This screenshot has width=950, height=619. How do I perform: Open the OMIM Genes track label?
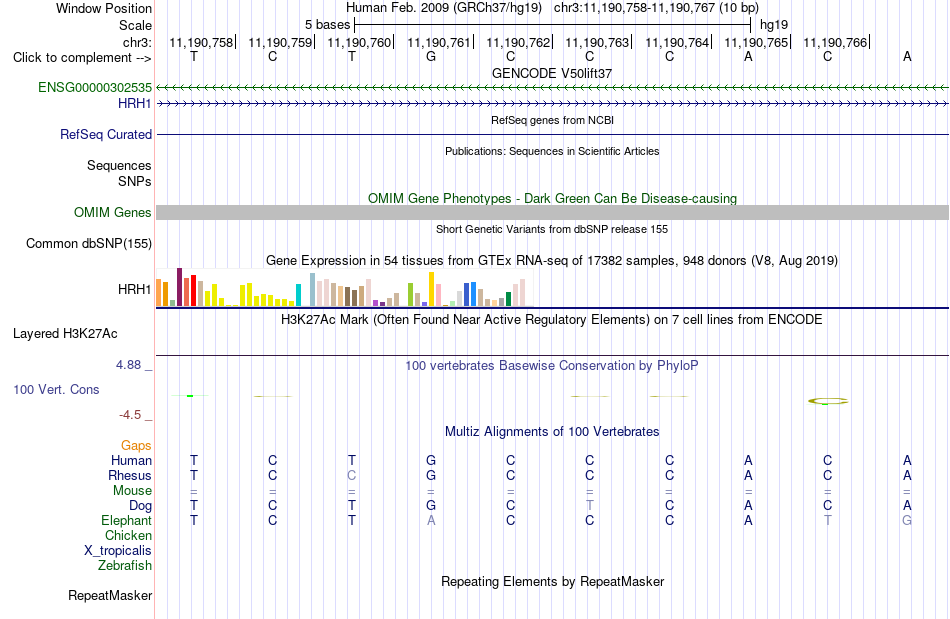pyautogui.click(x=112, y=213)
